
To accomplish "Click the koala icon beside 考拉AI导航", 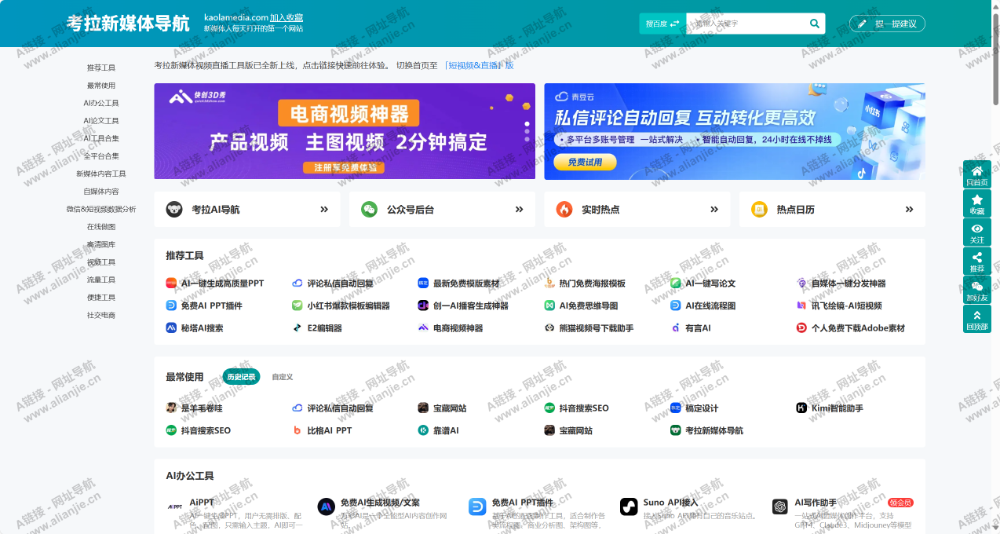I will click(174, 209).
